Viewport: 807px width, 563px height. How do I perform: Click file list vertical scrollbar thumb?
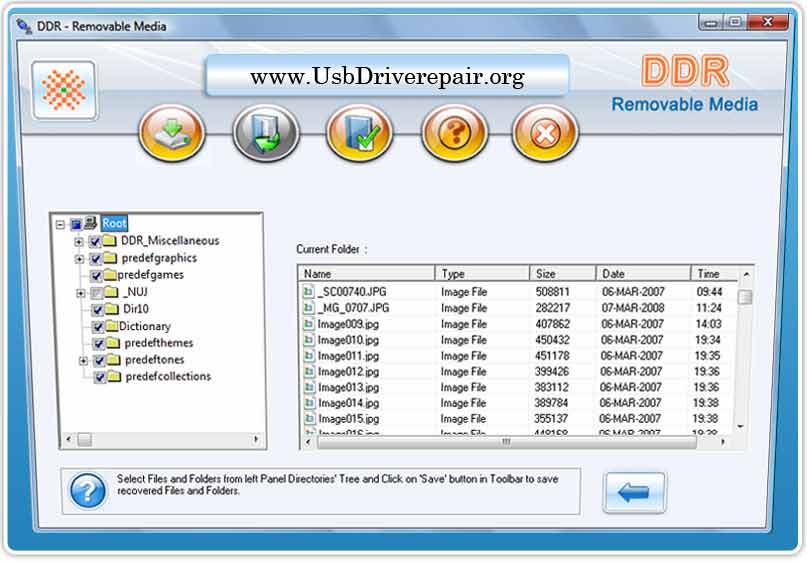pos(745,296)
